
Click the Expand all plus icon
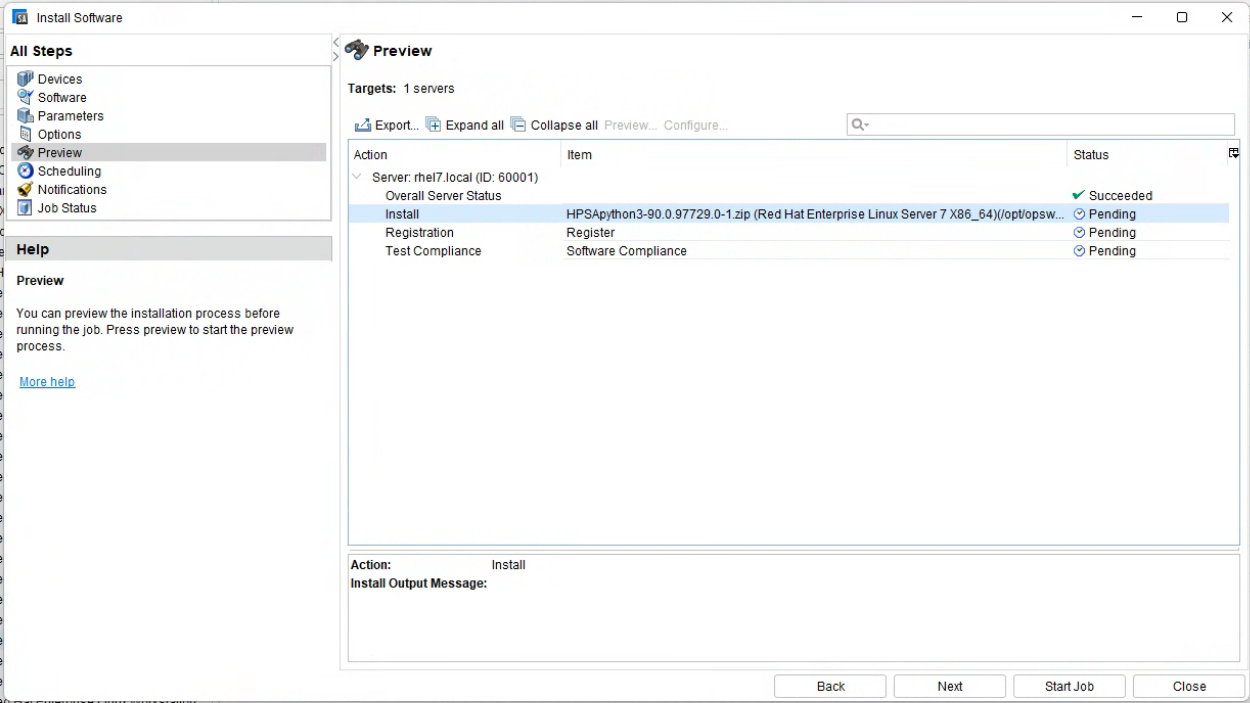[433, 124]
